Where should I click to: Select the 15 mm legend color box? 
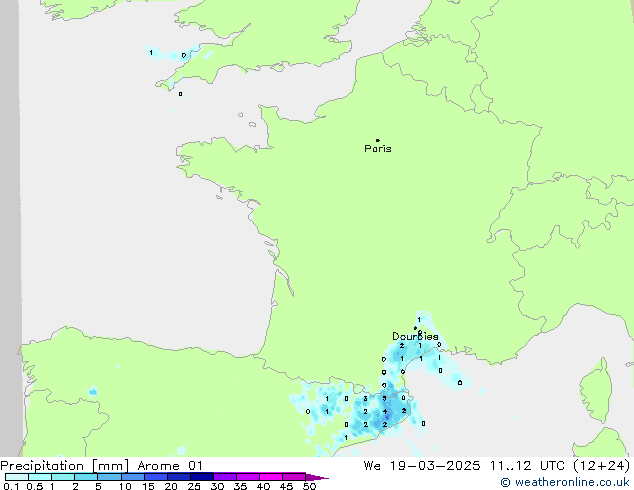tap(156, 477)
